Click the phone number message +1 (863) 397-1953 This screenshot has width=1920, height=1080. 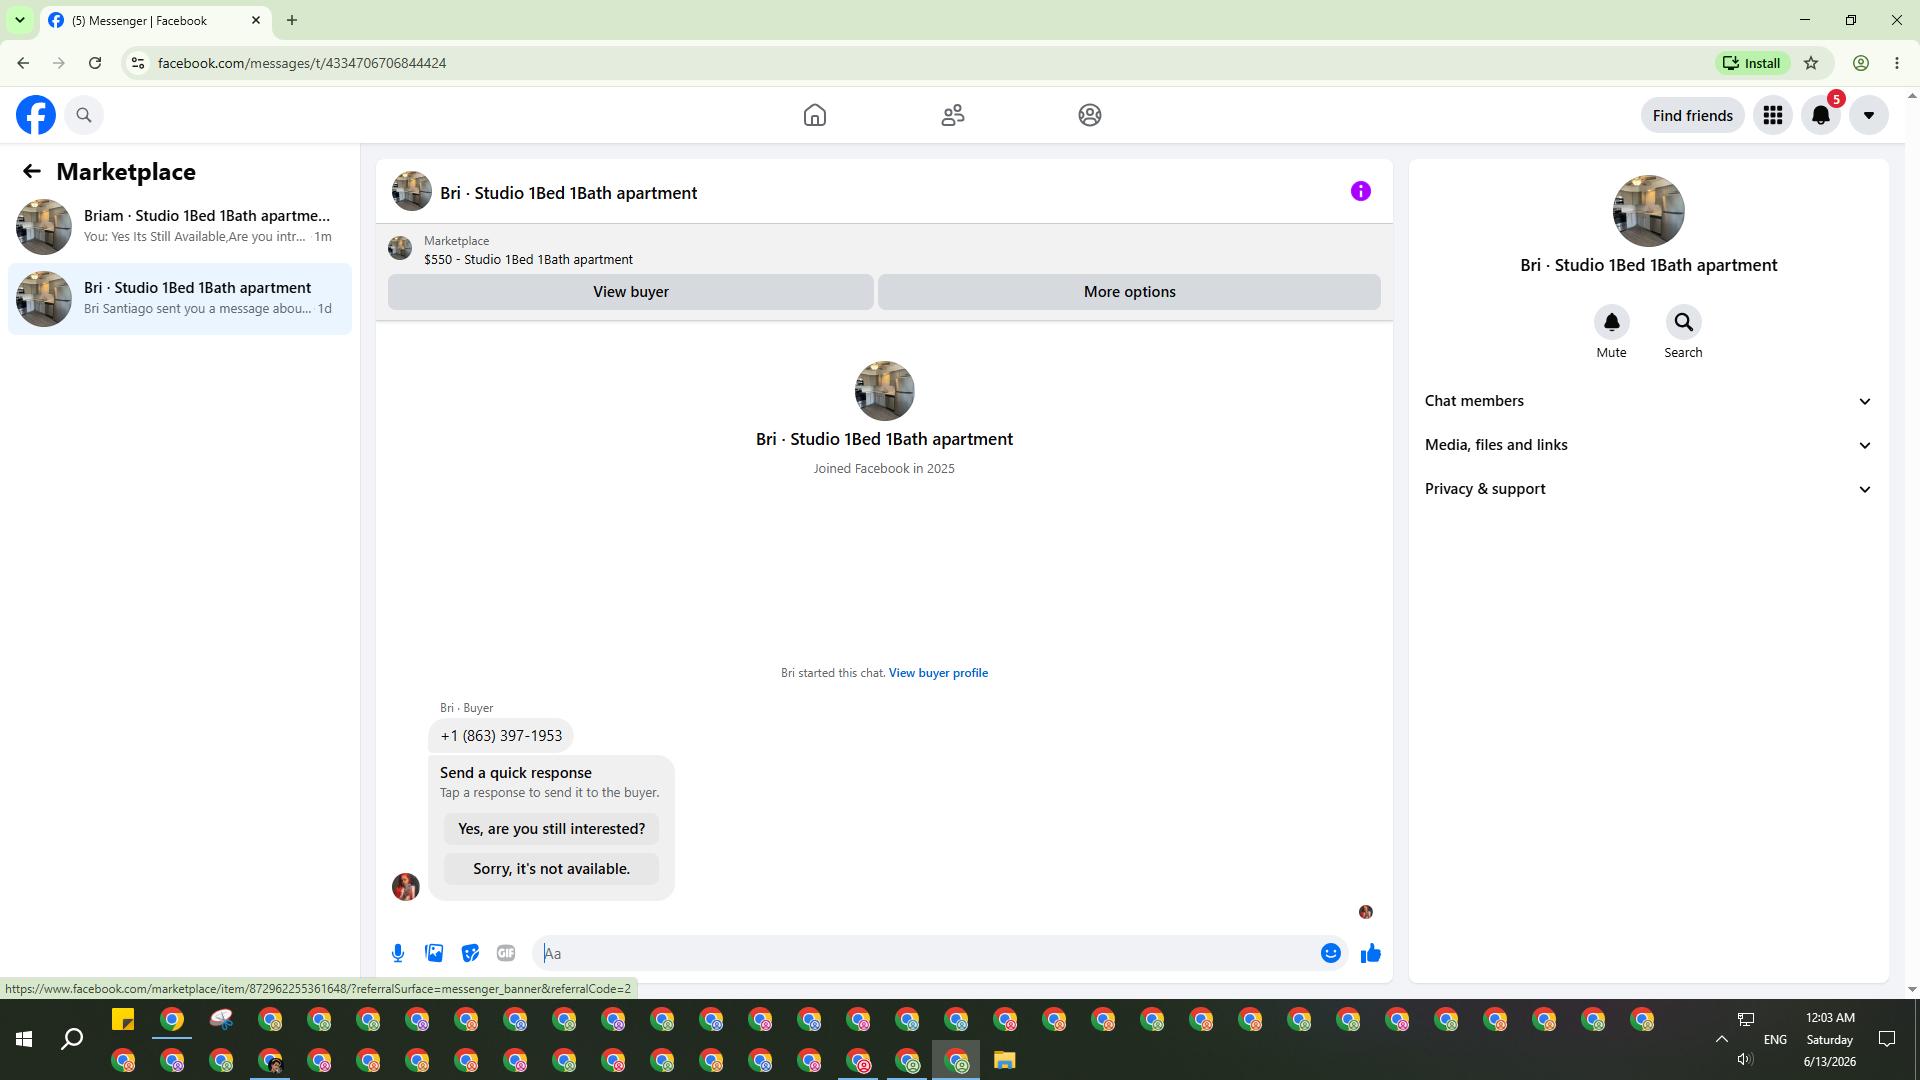(x=501, y=736)
